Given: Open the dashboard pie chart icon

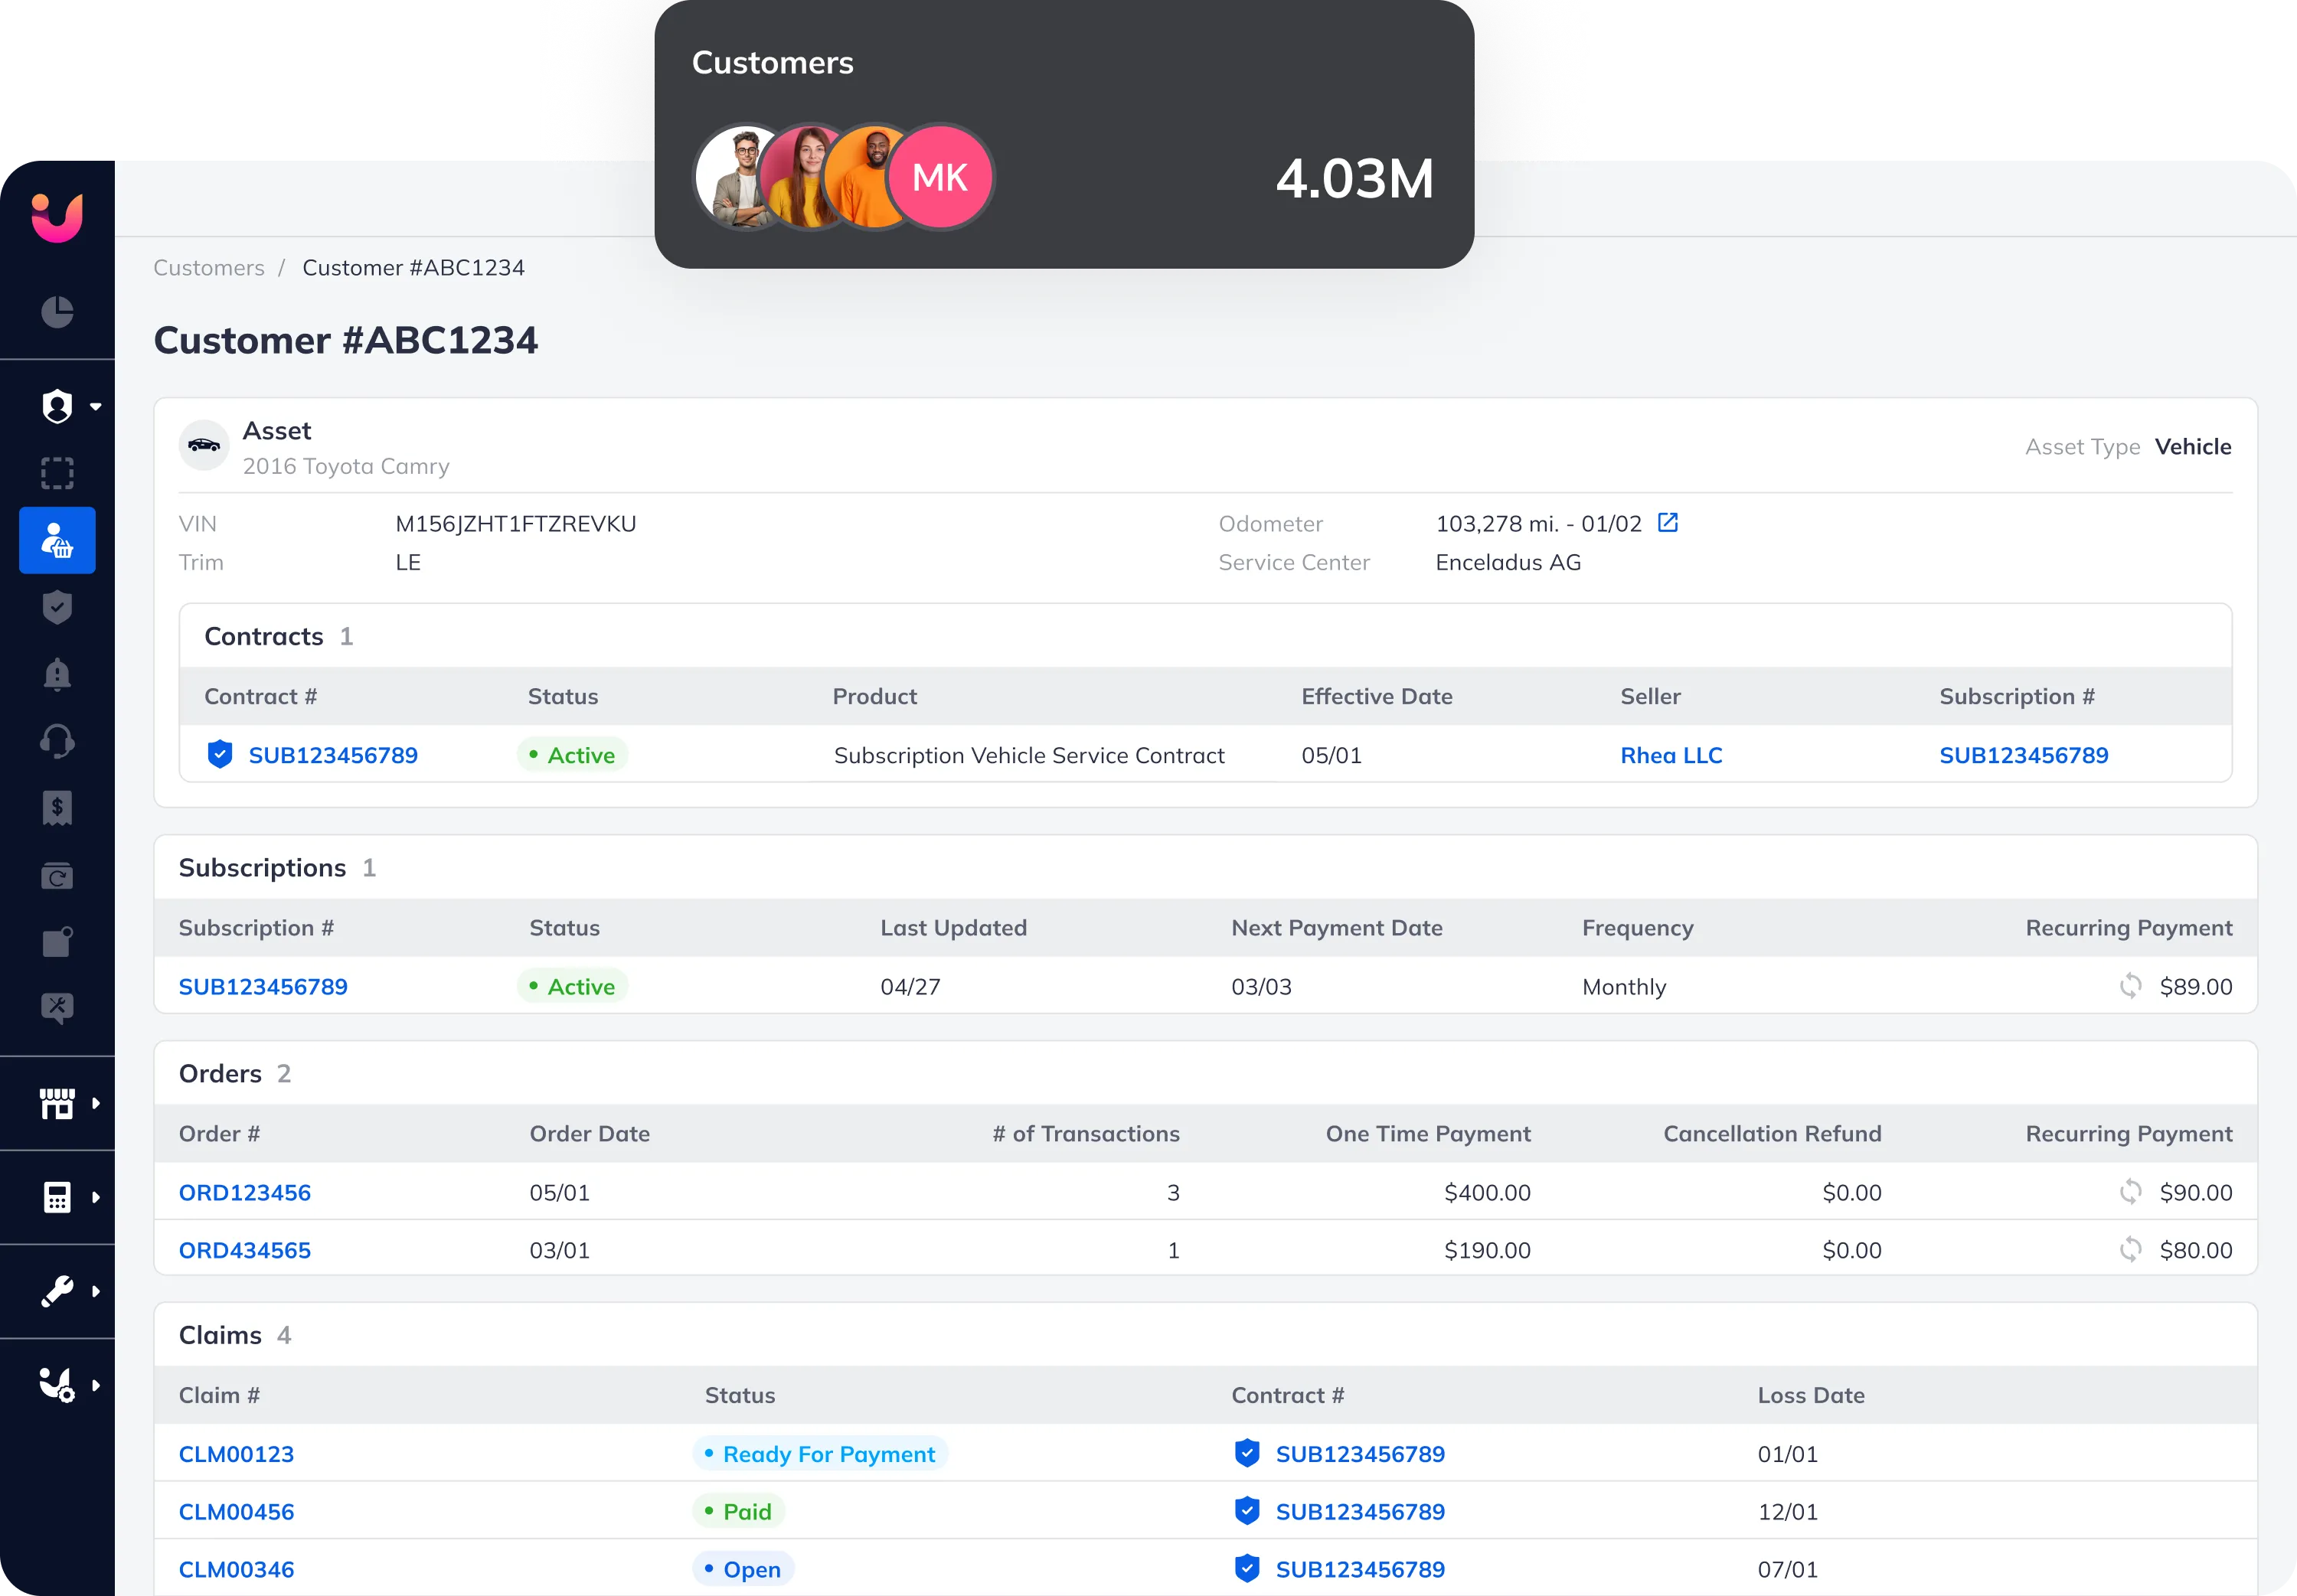Looking at the screenshot, I should tap(57, 312).
